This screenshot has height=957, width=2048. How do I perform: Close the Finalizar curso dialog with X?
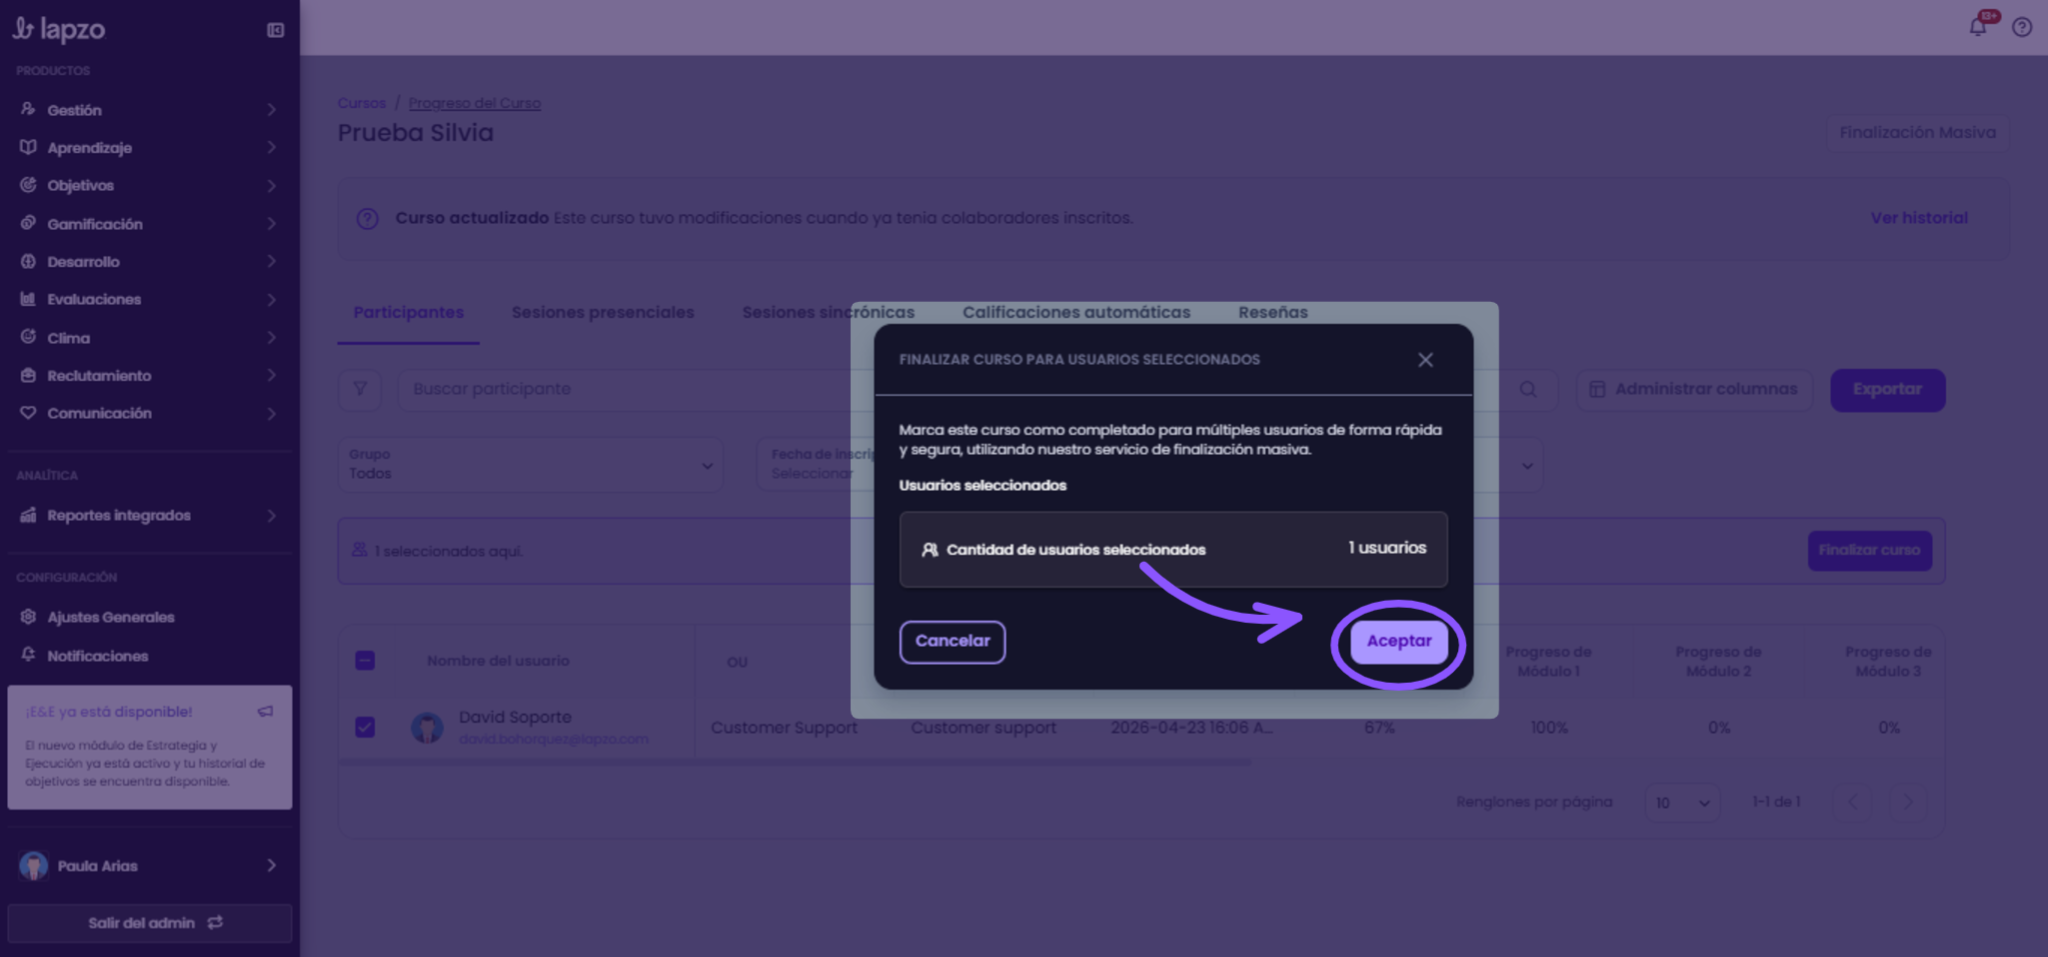[1425, 359]
